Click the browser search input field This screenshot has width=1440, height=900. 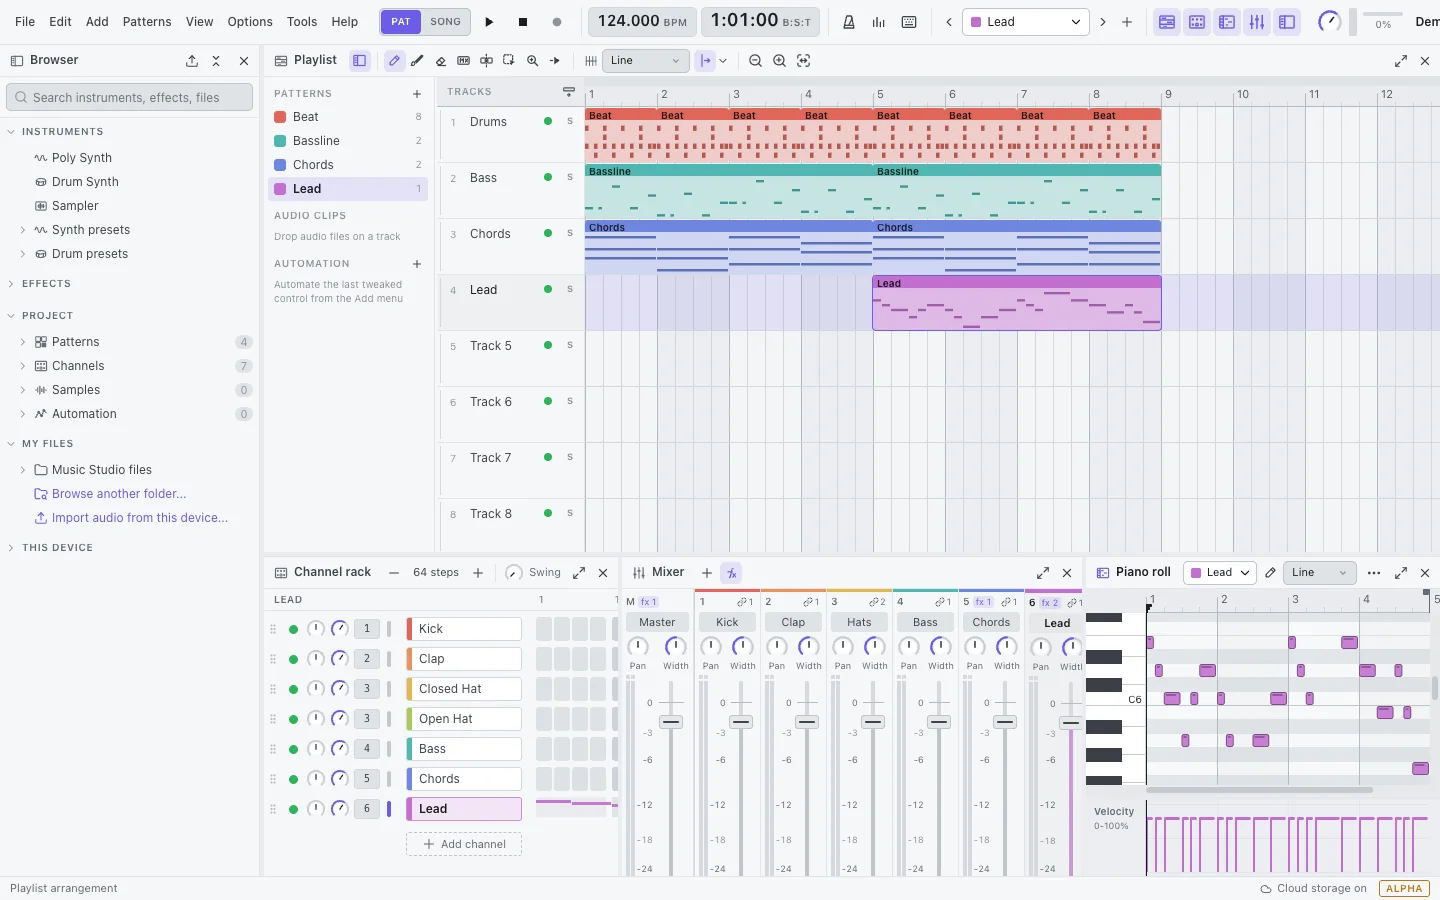(x=130, y=97)
